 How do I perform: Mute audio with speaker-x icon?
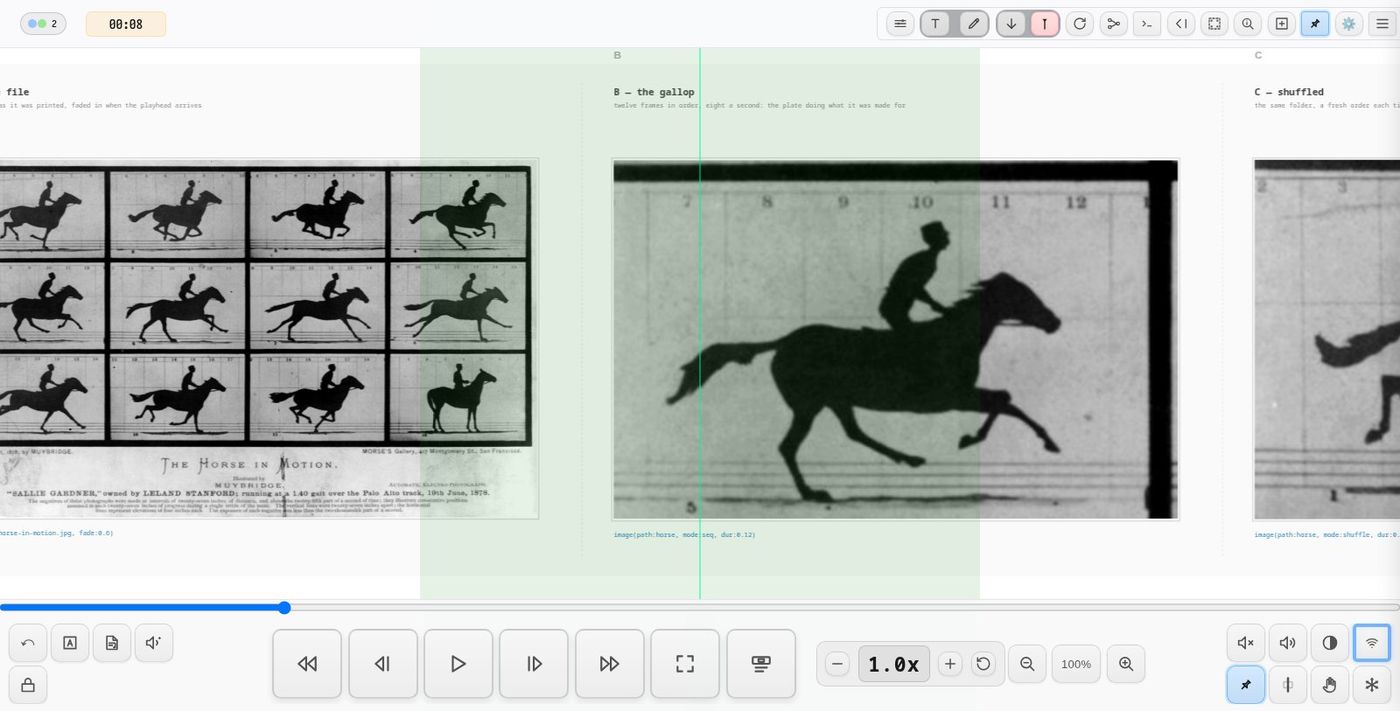click(x=1246, y=643)
